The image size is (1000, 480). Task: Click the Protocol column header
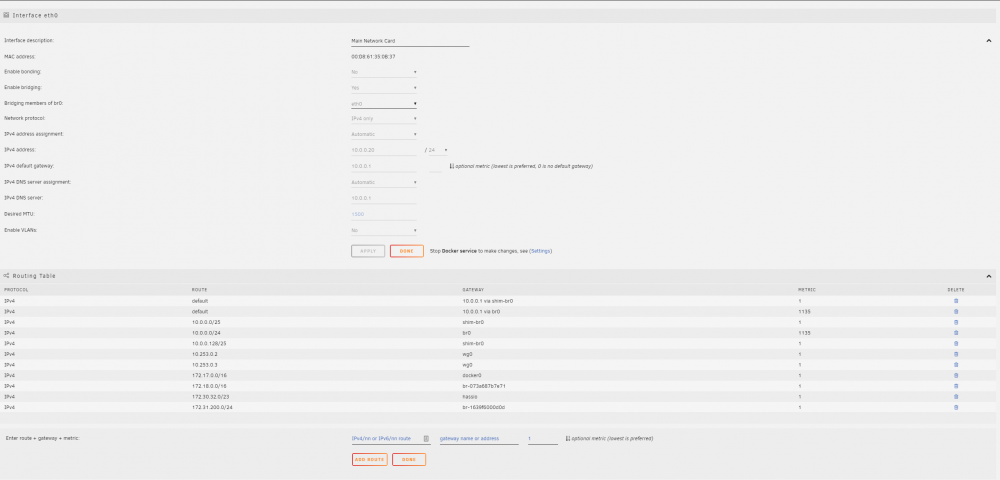tap(16, 290)
